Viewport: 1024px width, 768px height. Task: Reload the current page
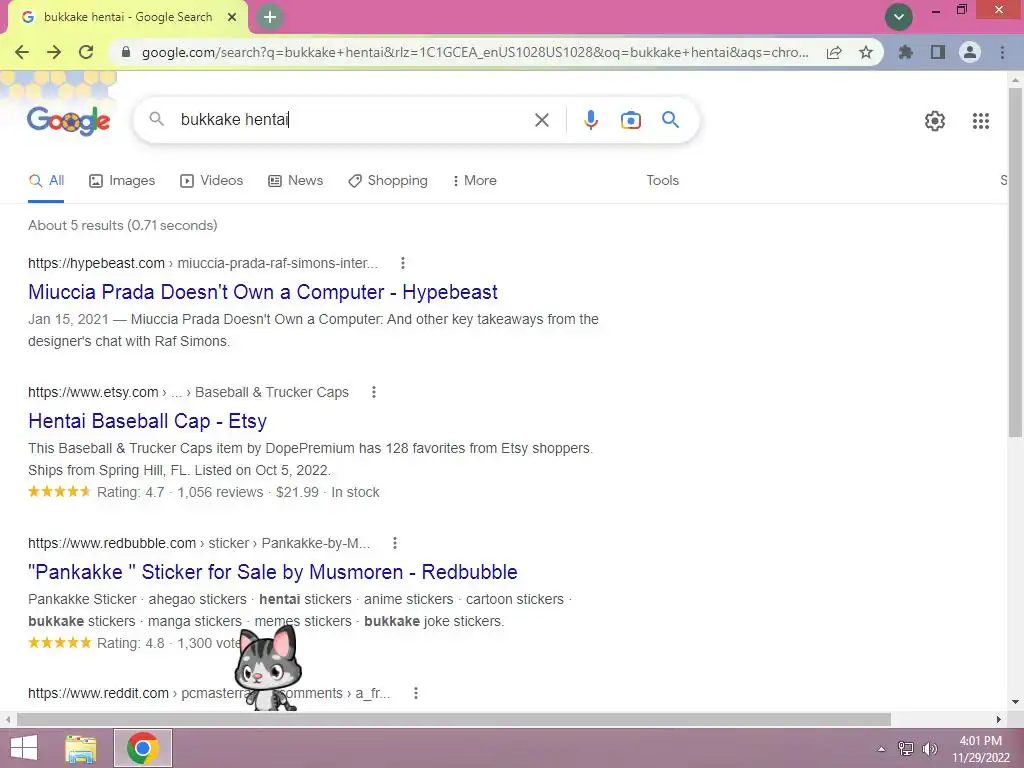click(86, 52)
